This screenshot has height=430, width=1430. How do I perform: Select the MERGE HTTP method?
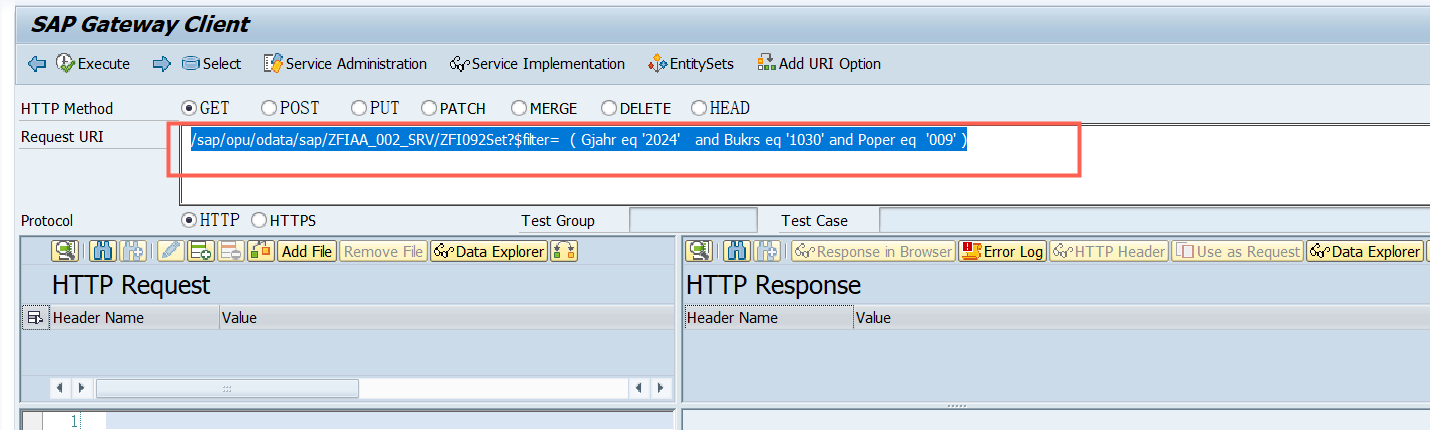click(518, 108)
